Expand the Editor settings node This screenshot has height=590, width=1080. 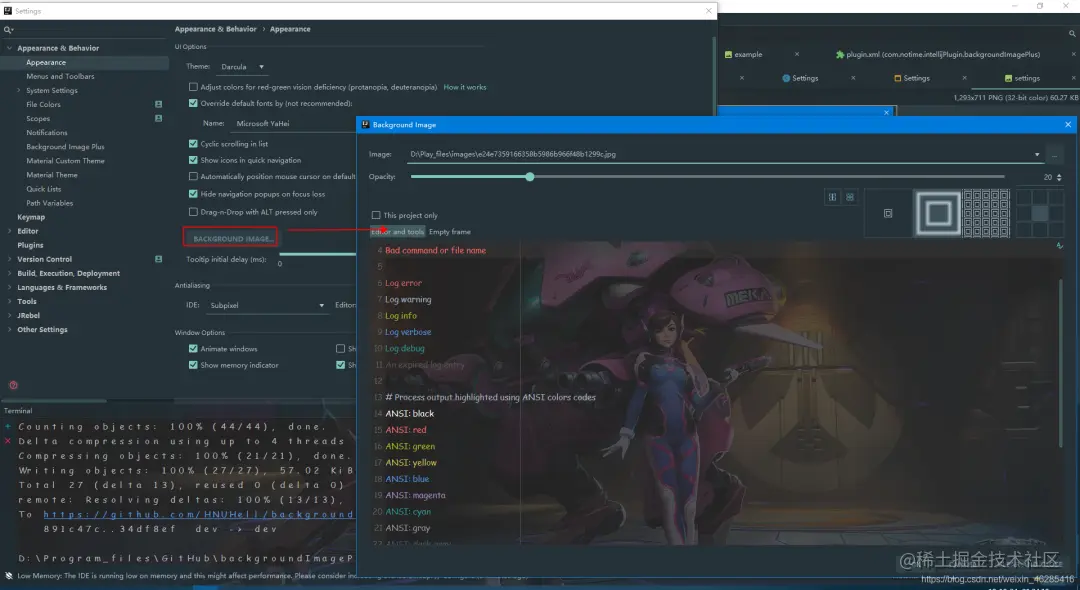[9, 231]
